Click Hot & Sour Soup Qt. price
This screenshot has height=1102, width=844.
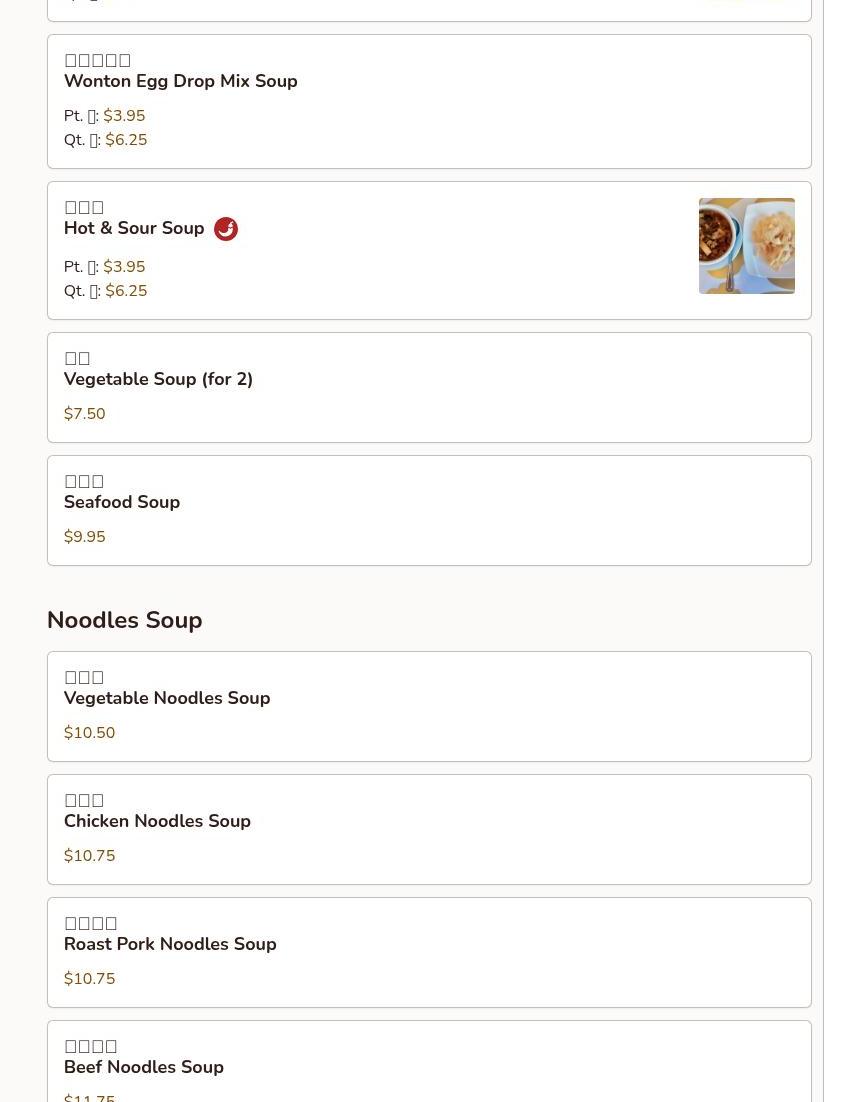coord(126,290)
